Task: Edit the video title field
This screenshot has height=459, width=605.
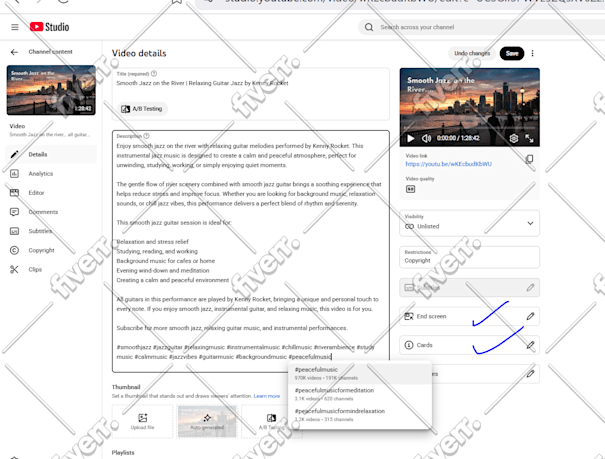Action: tap(251, 83)
